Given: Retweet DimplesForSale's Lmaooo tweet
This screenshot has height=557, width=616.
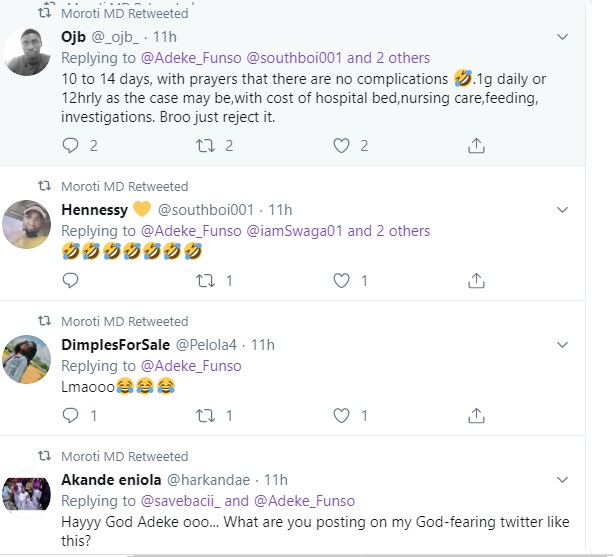Looking at the screenshot, I should point(205,415).
